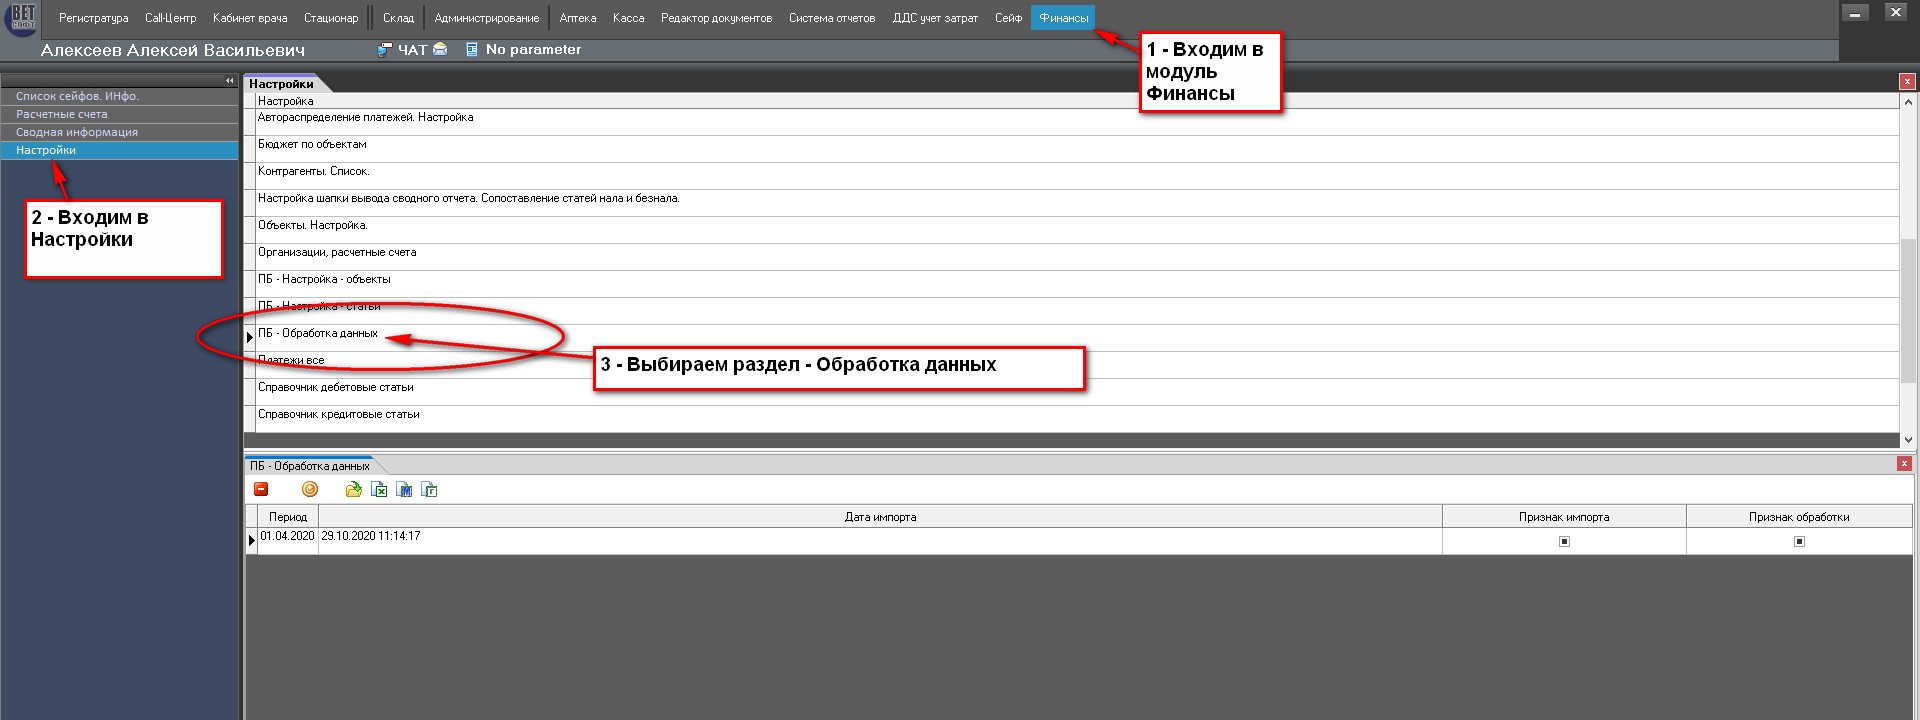
Task: Open chat via the computer icon
Action: pyautogui.click(x=385, y=50)
